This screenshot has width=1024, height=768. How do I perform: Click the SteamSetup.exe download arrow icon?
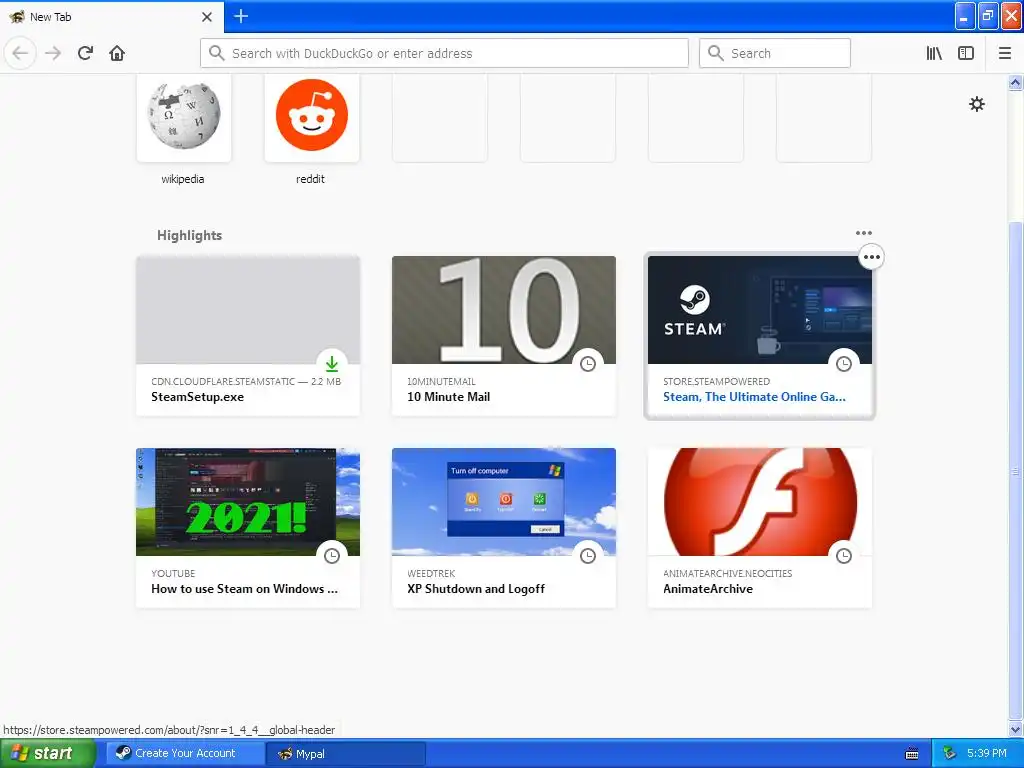[x=332, y=364]
